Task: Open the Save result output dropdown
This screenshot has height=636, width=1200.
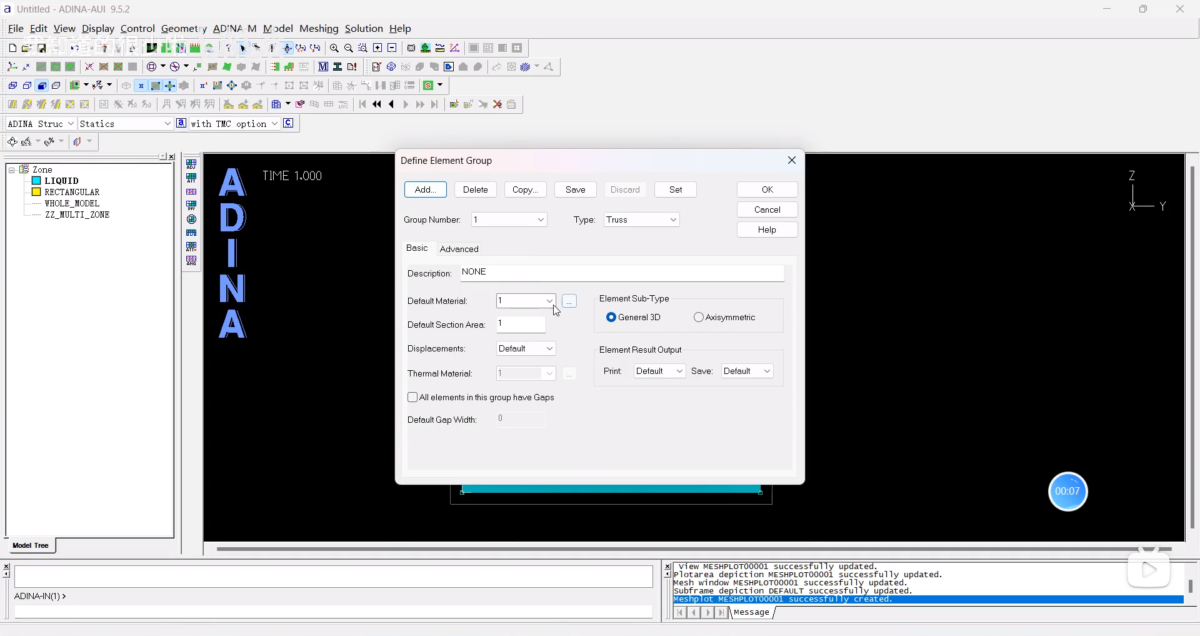Action: (767, 371)
